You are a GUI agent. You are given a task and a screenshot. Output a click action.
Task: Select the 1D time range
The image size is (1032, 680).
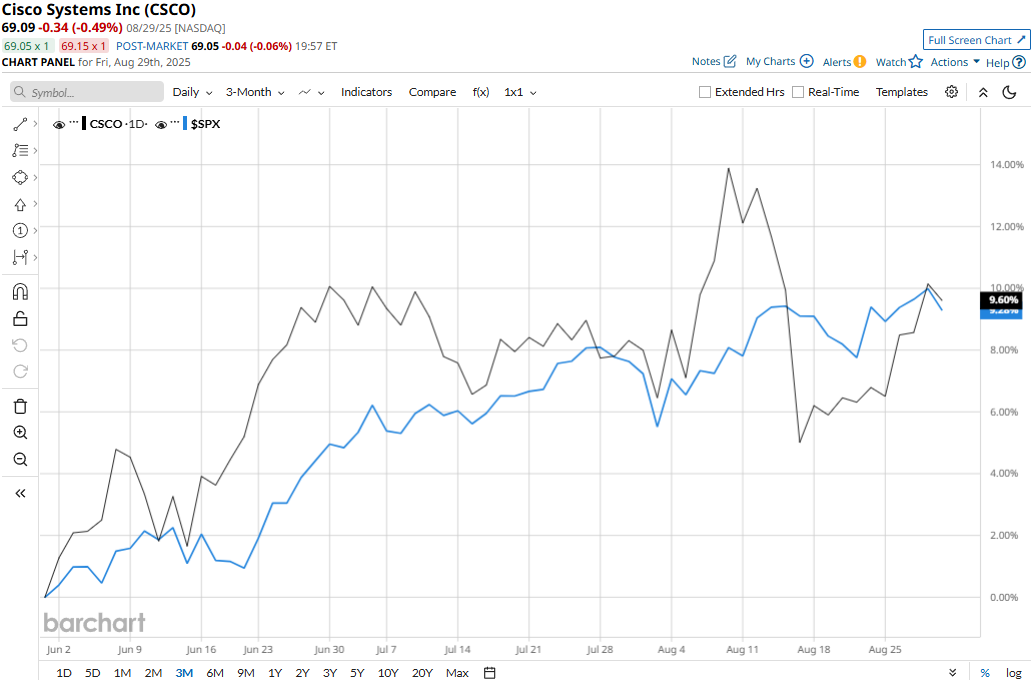point(64,673)
